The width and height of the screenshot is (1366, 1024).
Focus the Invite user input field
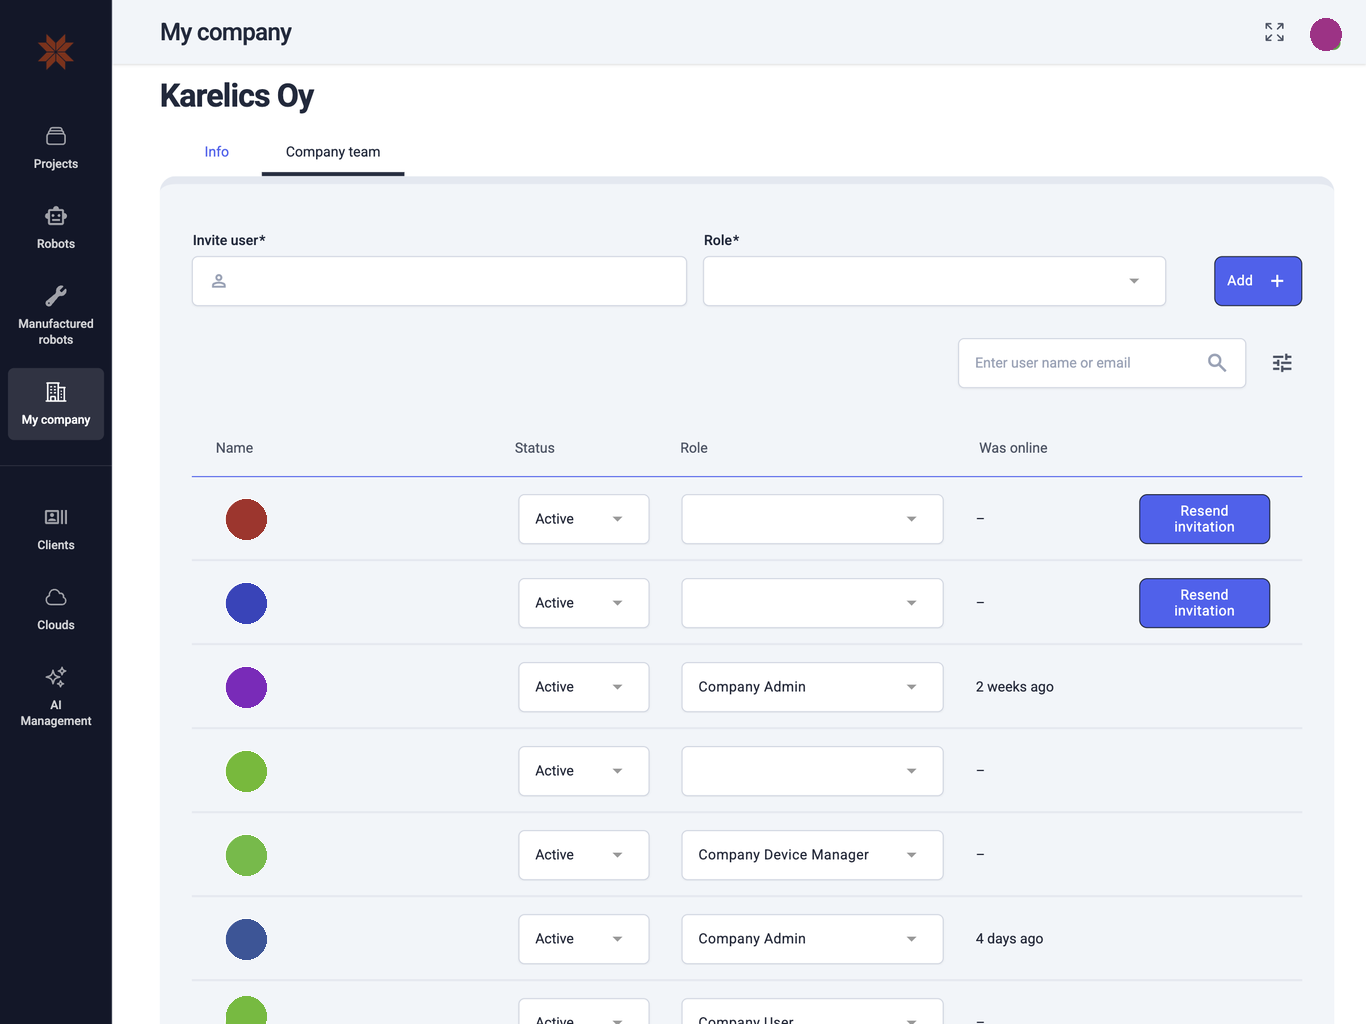tap(439, 281)
